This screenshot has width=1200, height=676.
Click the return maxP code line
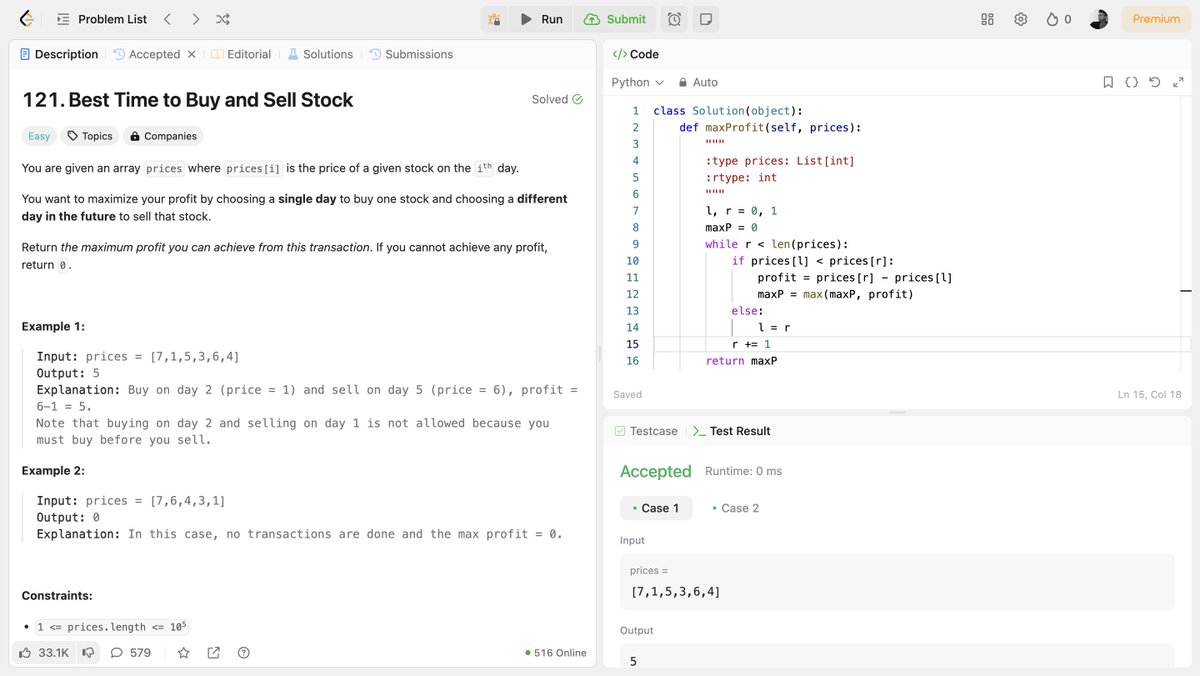(x=741, y=361)
